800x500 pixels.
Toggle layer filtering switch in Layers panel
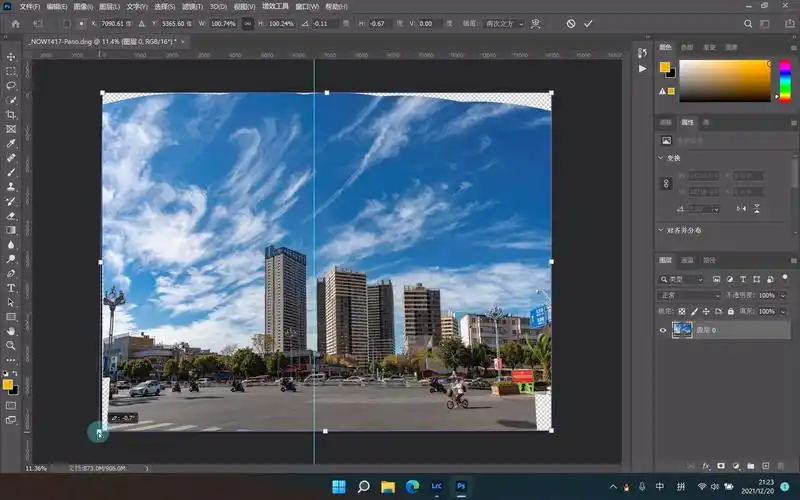[x=786, y=279]
